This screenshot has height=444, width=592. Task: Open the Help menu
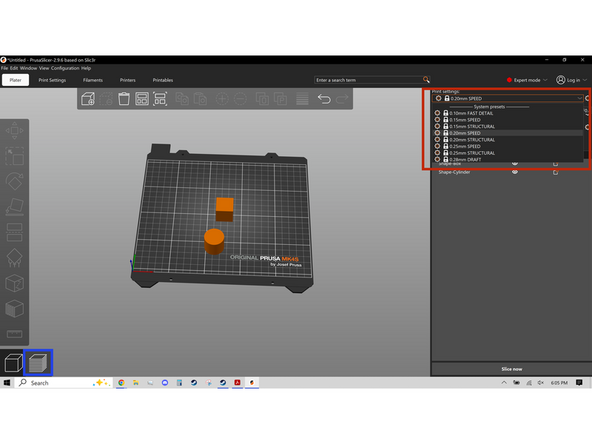tap(86, 68)
